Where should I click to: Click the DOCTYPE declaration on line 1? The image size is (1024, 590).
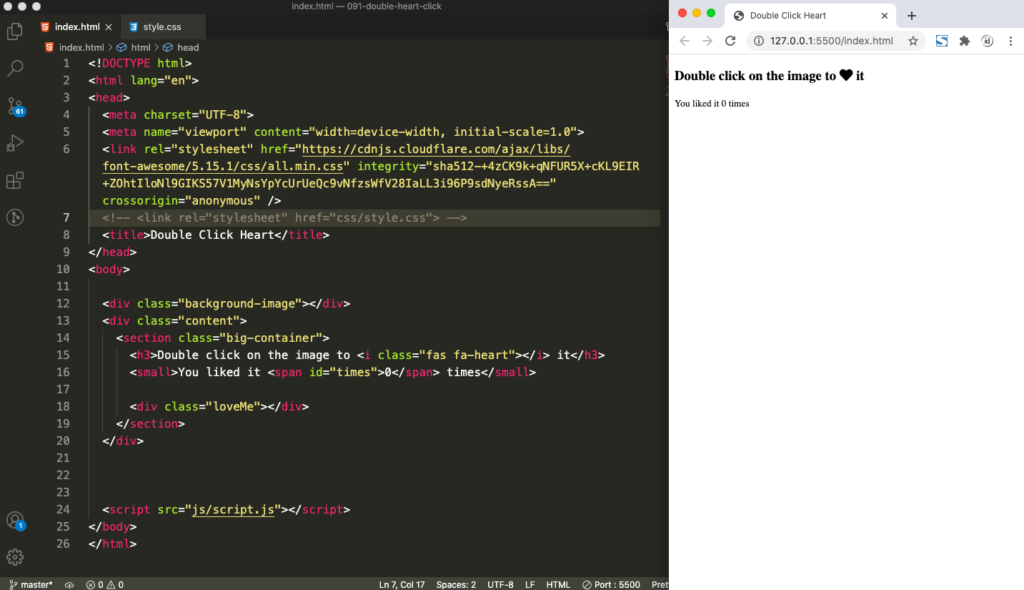click(140, 63)
